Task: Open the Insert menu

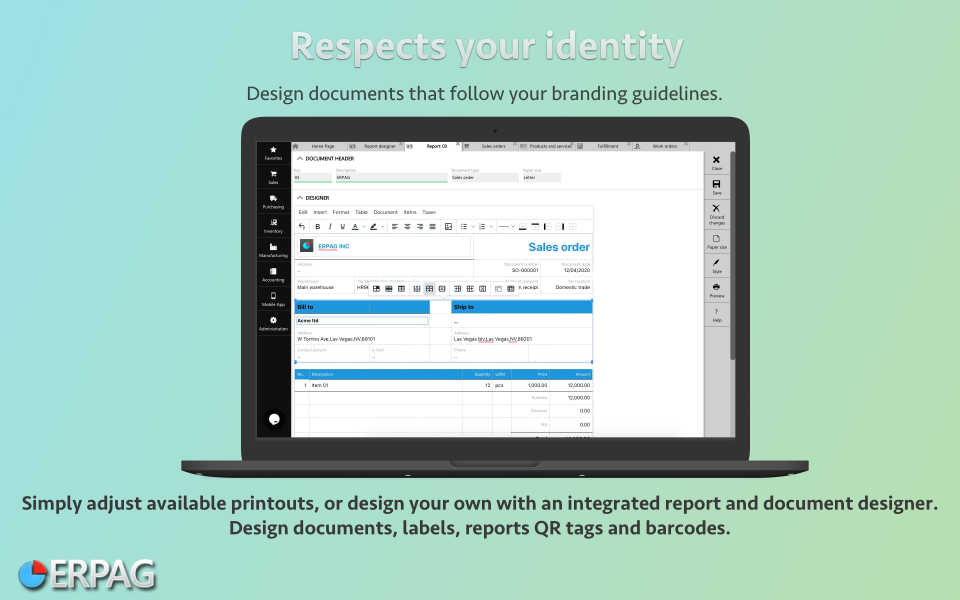Action: [x=320, y=212]
